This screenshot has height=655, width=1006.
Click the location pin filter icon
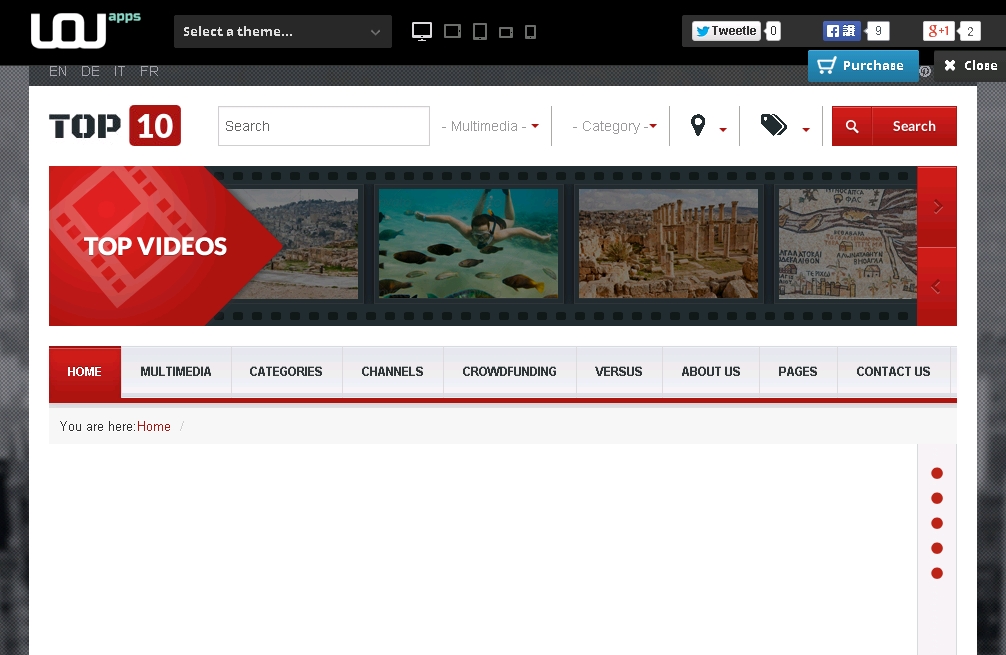tap(698, 126)
